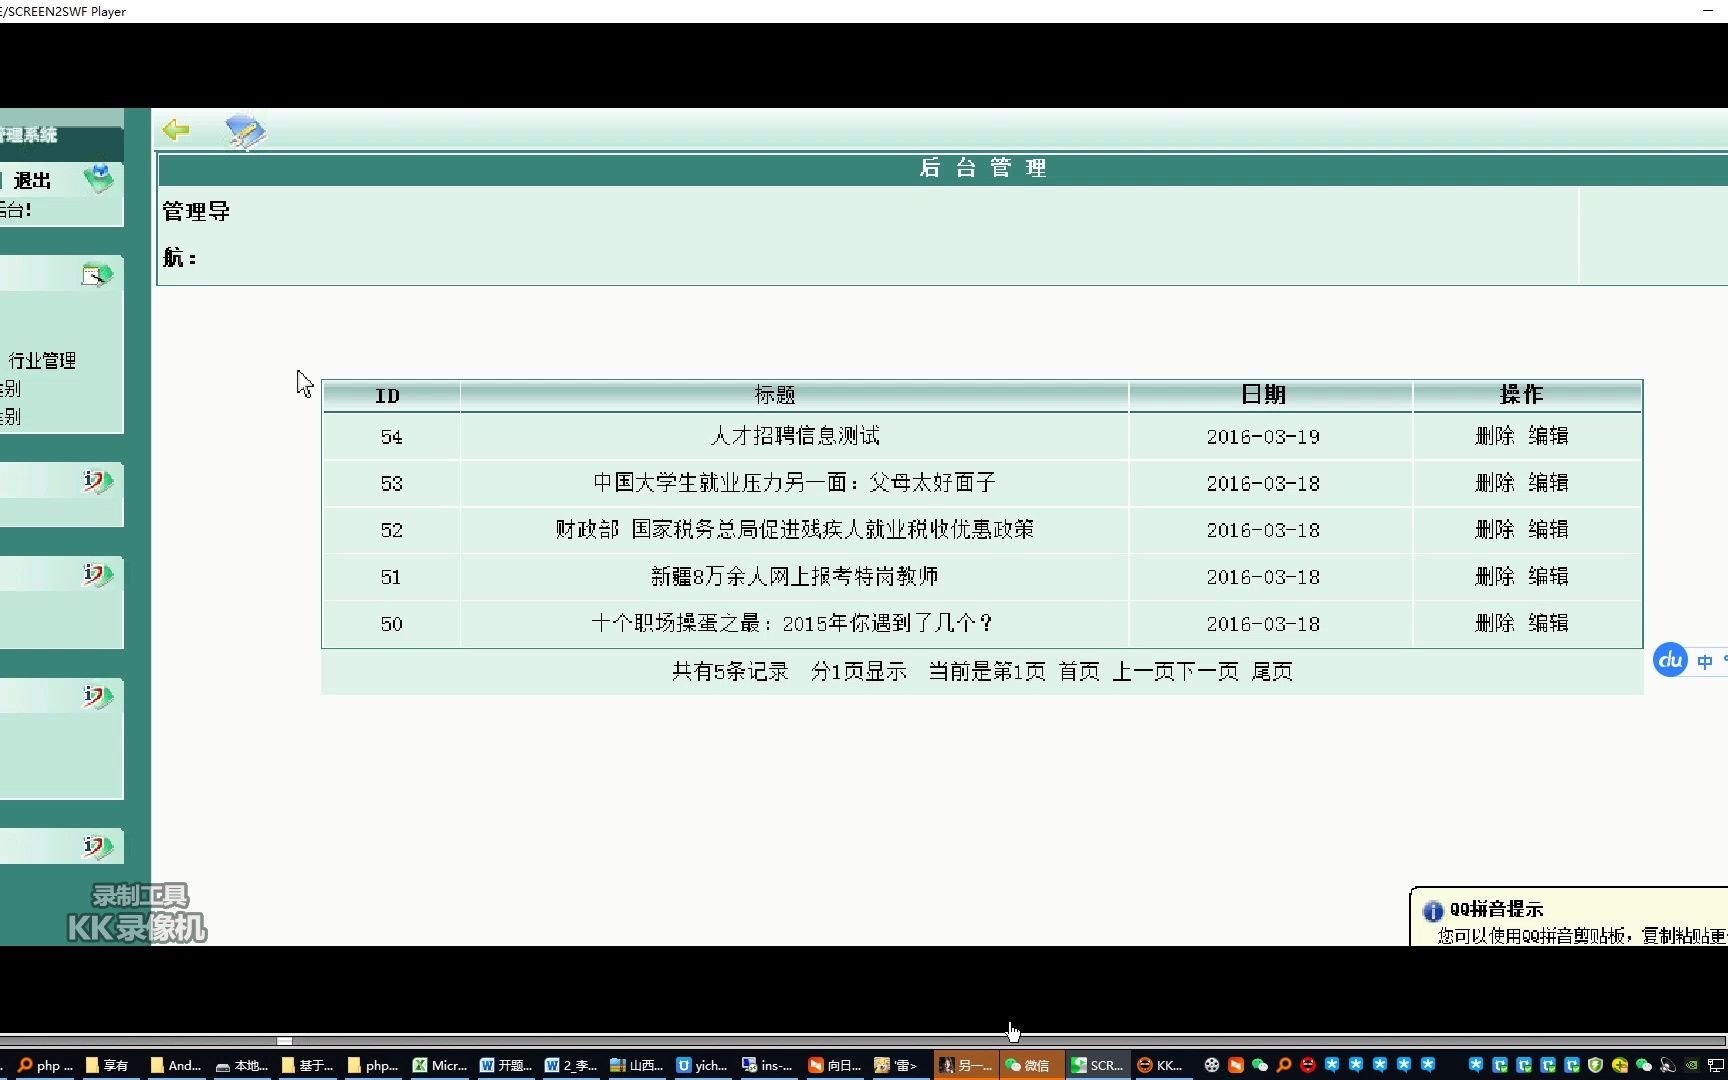Click the green shield icon in system tray
Viewport: 1728px width, 1080px height.
pyautogui.click(x=1595, y=1065)
